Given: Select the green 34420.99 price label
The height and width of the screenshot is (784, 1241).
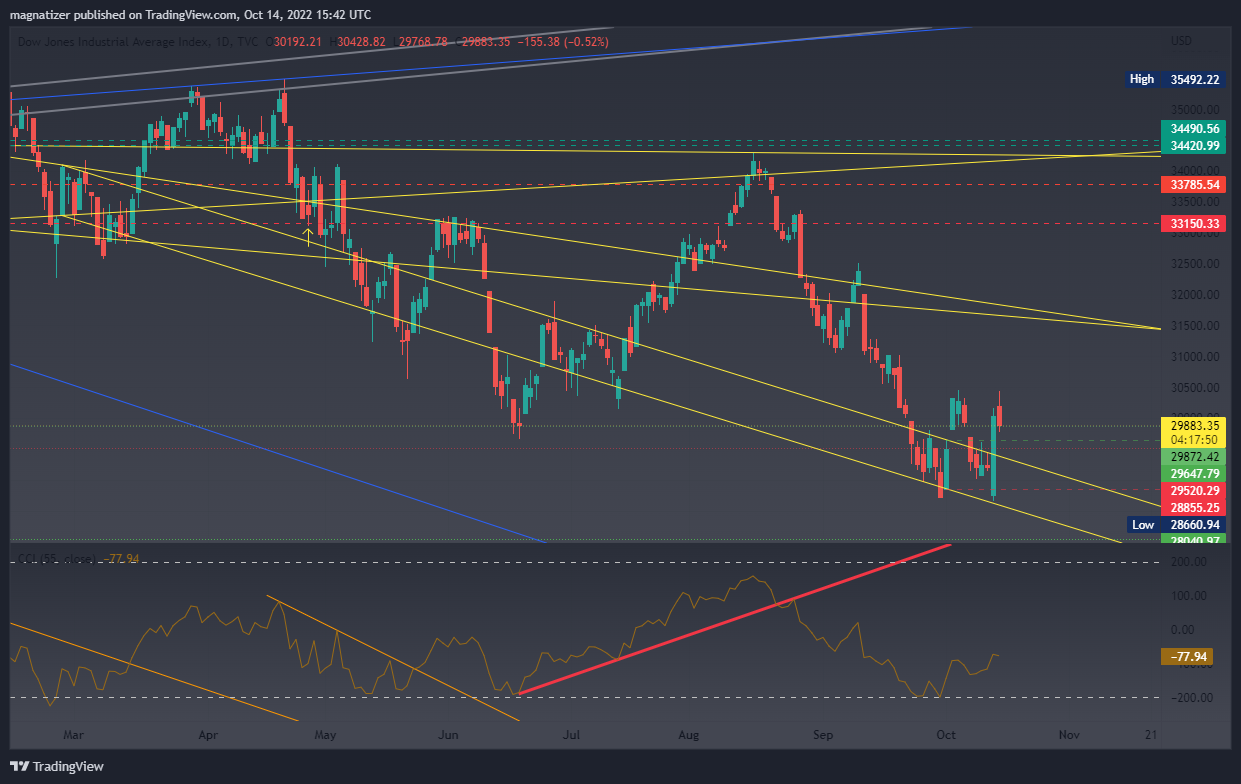Looking at the screenshot, I should click(x=1195, y=146).
